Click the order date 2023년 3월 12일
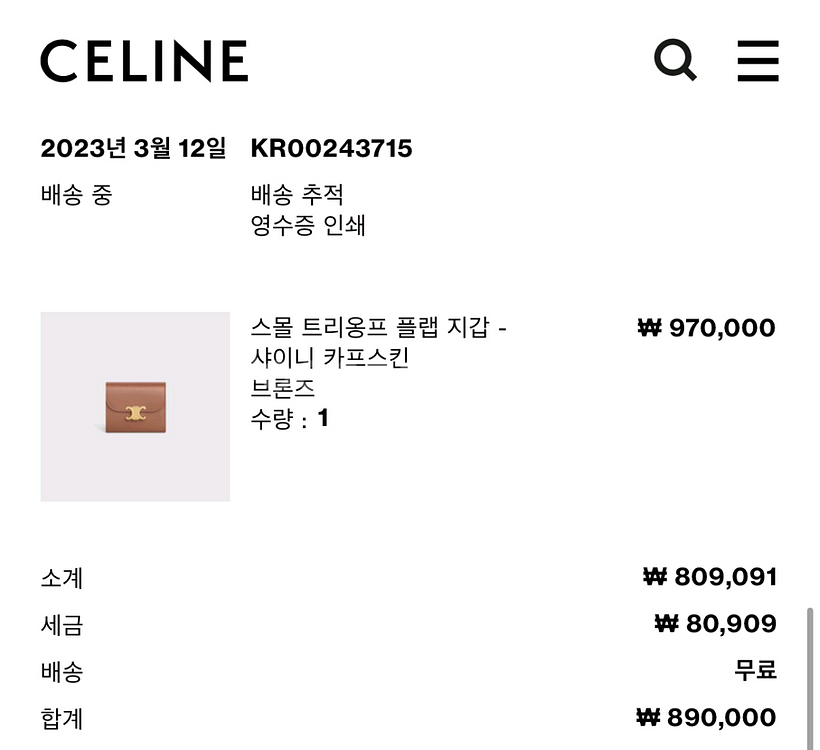This screenshot has height=750, width=820. pos(133,149)
